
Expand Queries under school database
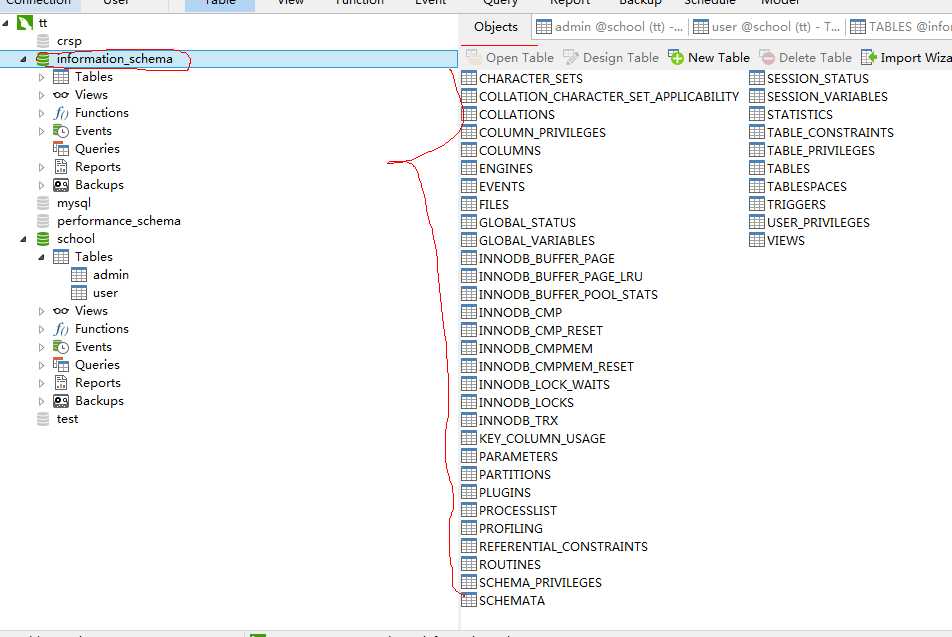point(41,365)
